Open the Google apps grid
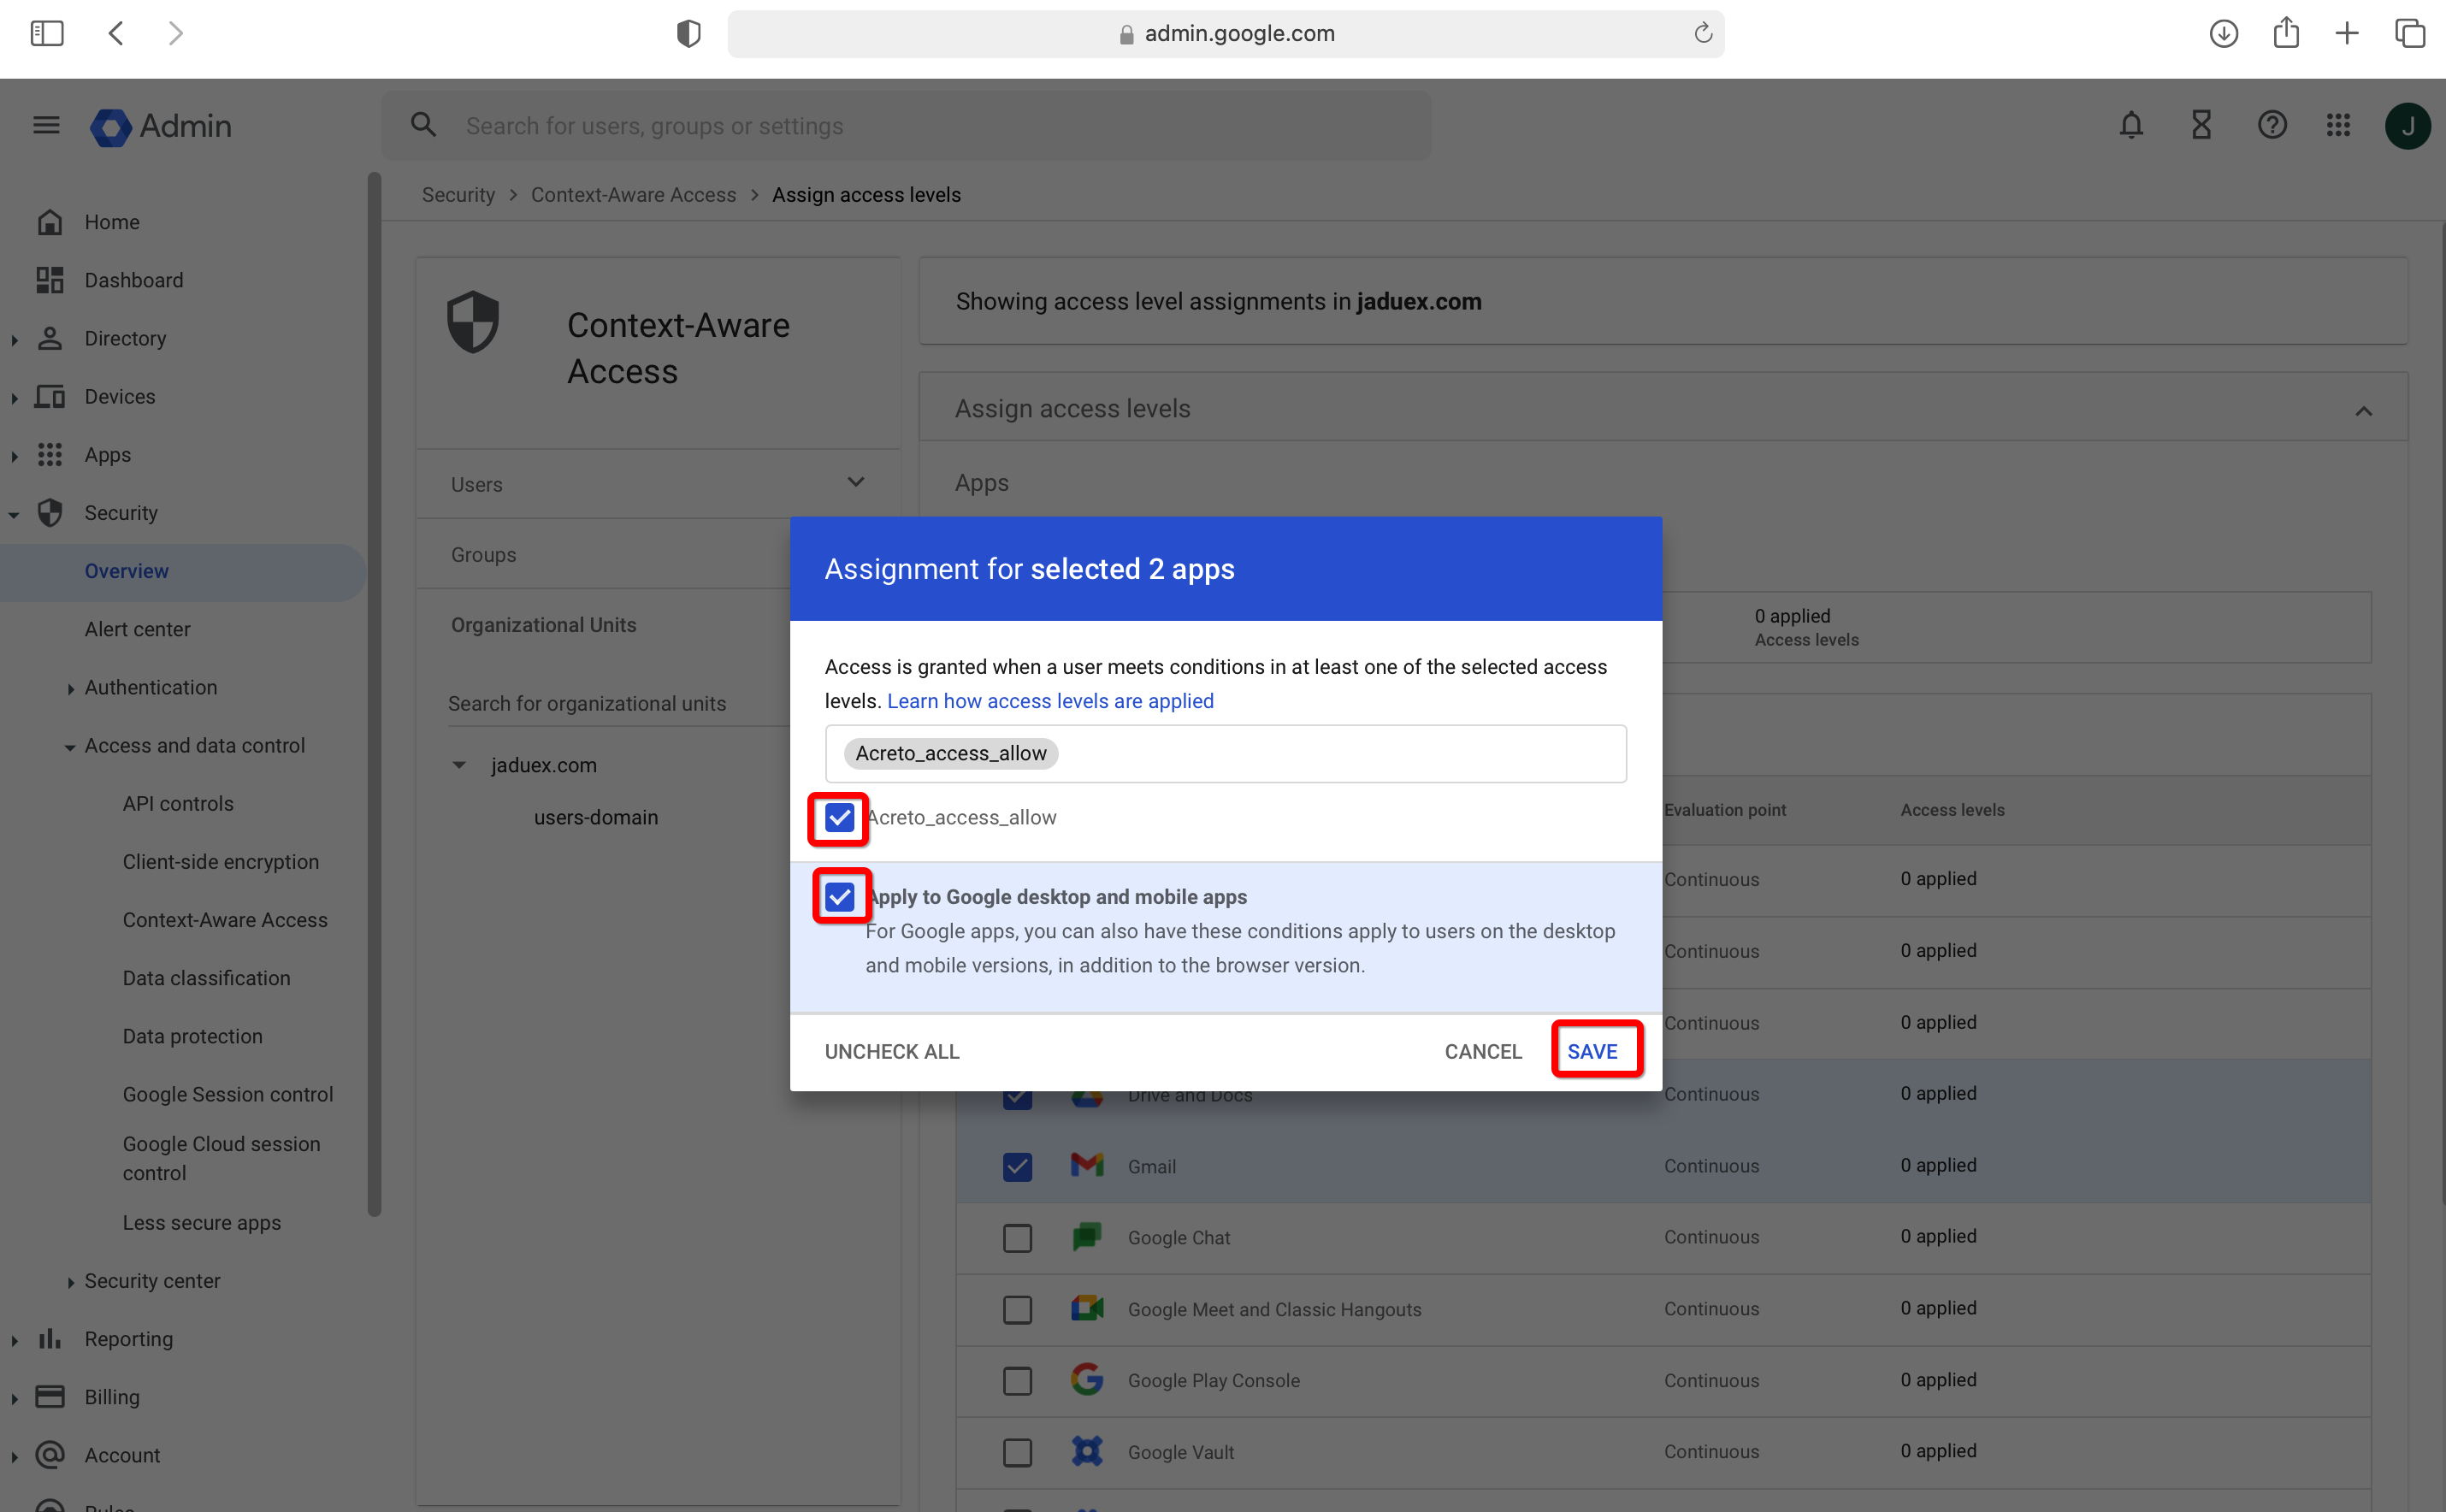Screen dimensions: 2446x1512 point(2338,125)
